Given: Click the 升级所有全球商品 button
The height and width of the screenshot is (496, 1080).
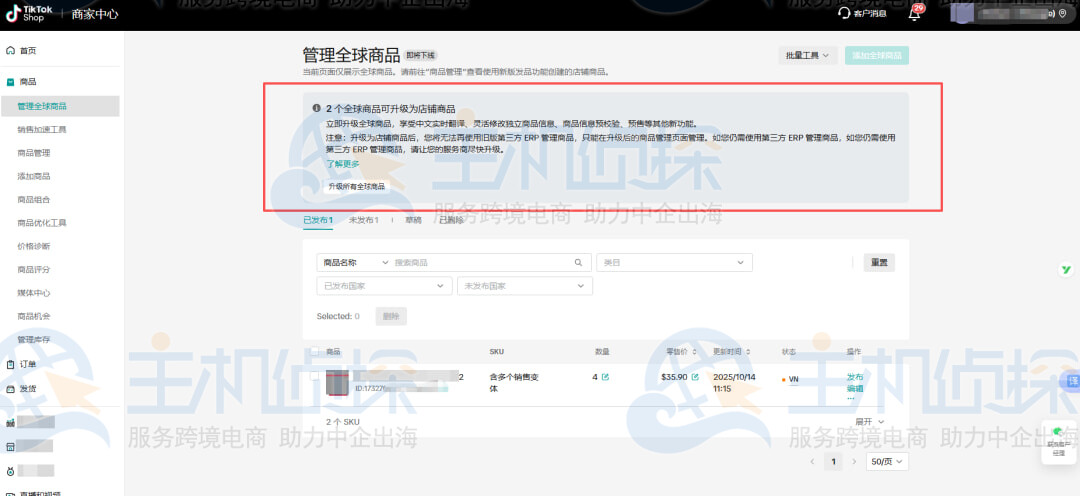Looking at the screenshot, I should coord(357,186).
